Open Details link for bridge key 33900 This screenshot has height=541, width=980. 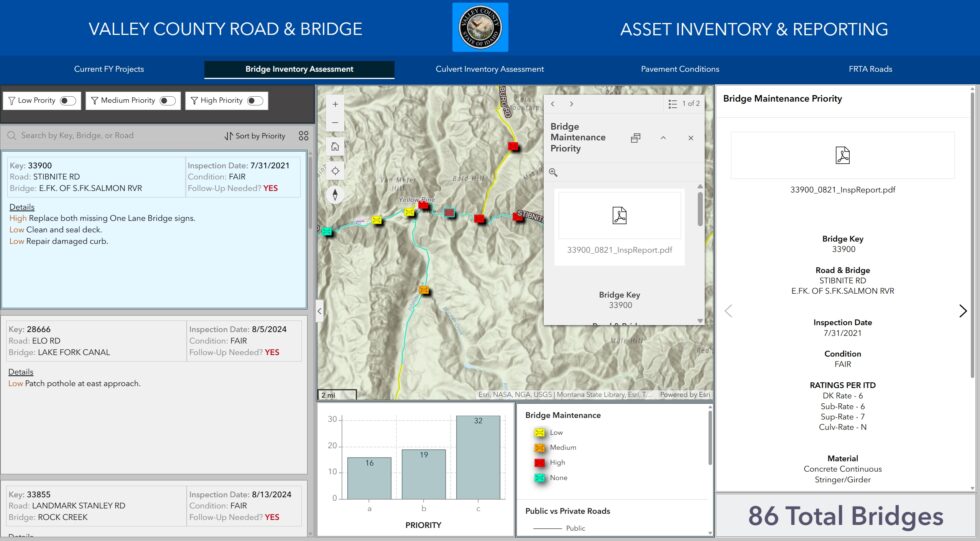pos(22,207)
